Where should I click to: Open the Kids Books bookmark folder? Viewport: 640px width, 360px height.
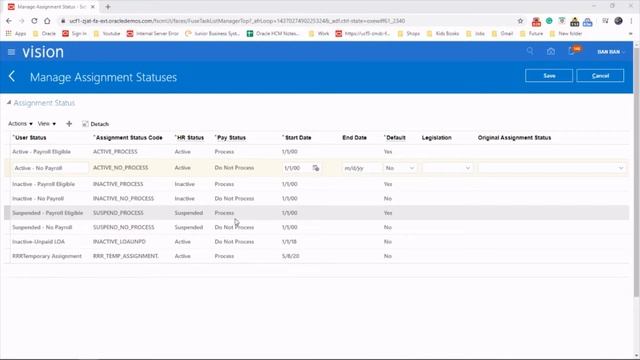(x=443, y=33)
